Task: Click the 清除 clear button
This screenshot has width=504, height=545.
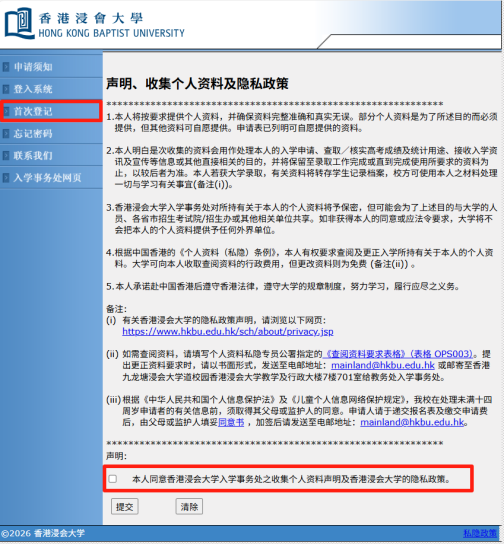Action: coord(189,507)
